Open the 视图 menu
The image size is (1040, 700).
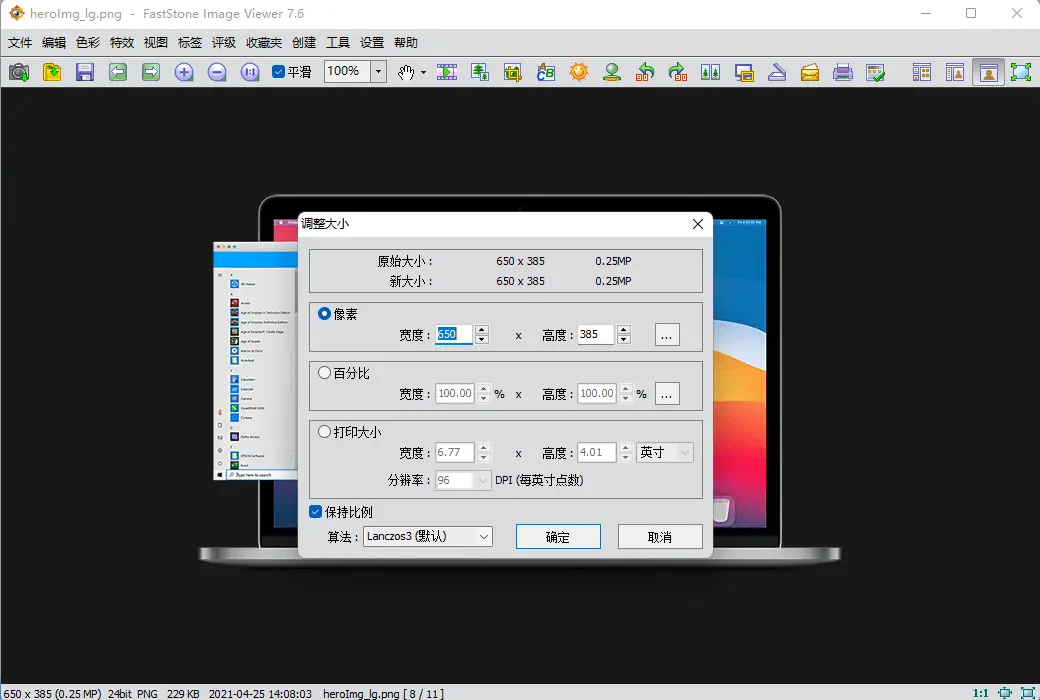[x=156, y=42]
